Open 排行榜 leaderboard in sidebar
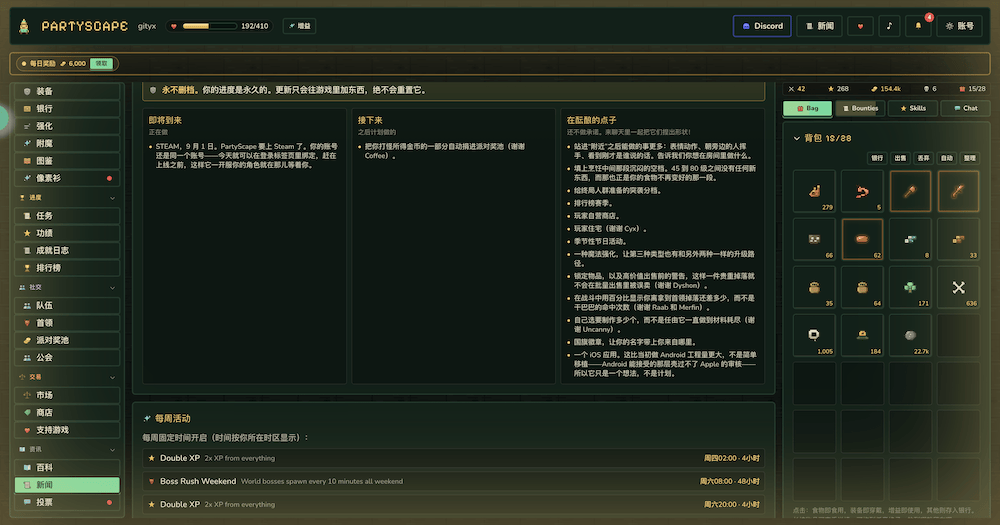The image size is (1000, 525). pos(67,268)
